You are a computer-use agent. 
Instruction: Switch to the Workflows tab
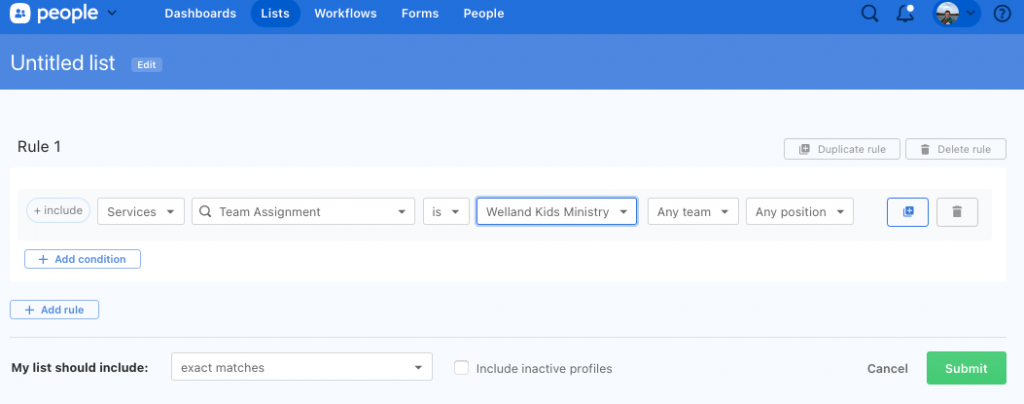point(343,14)
